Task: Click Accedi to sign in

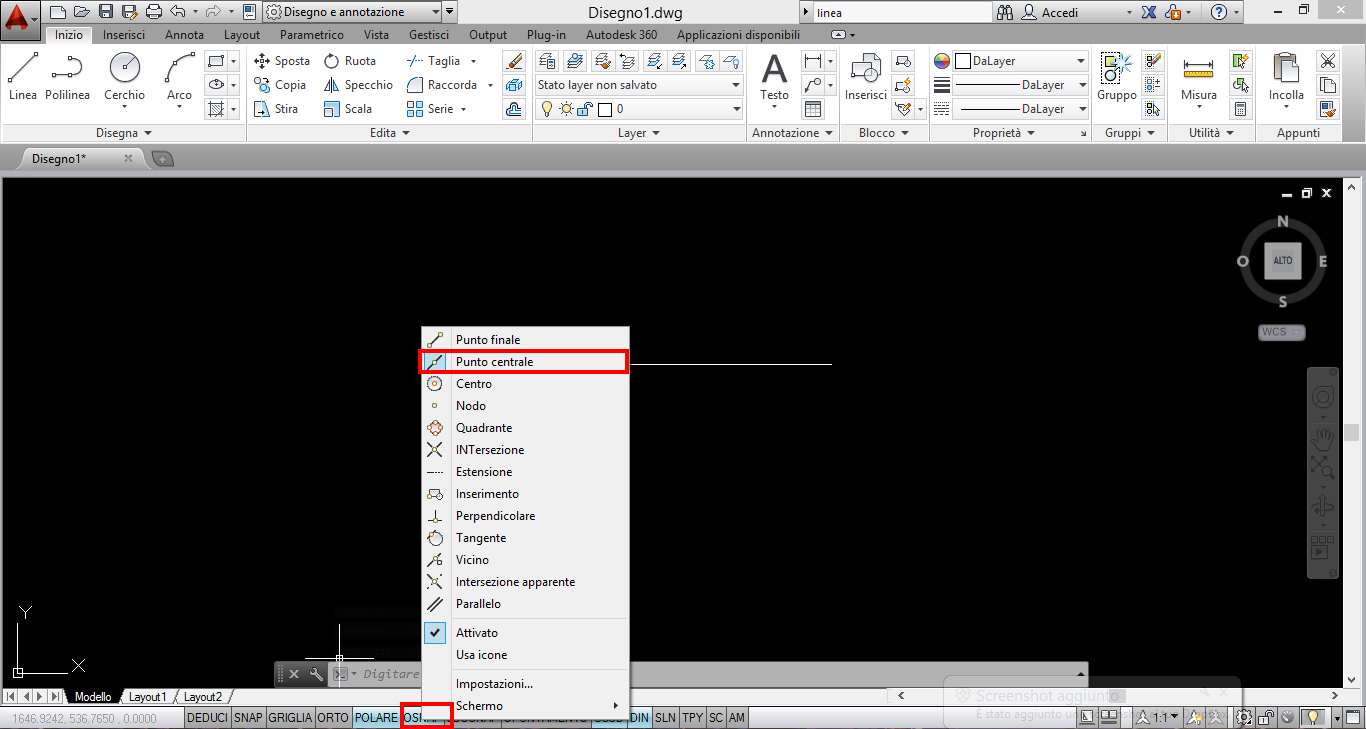Action: [x=1060, y=13]
